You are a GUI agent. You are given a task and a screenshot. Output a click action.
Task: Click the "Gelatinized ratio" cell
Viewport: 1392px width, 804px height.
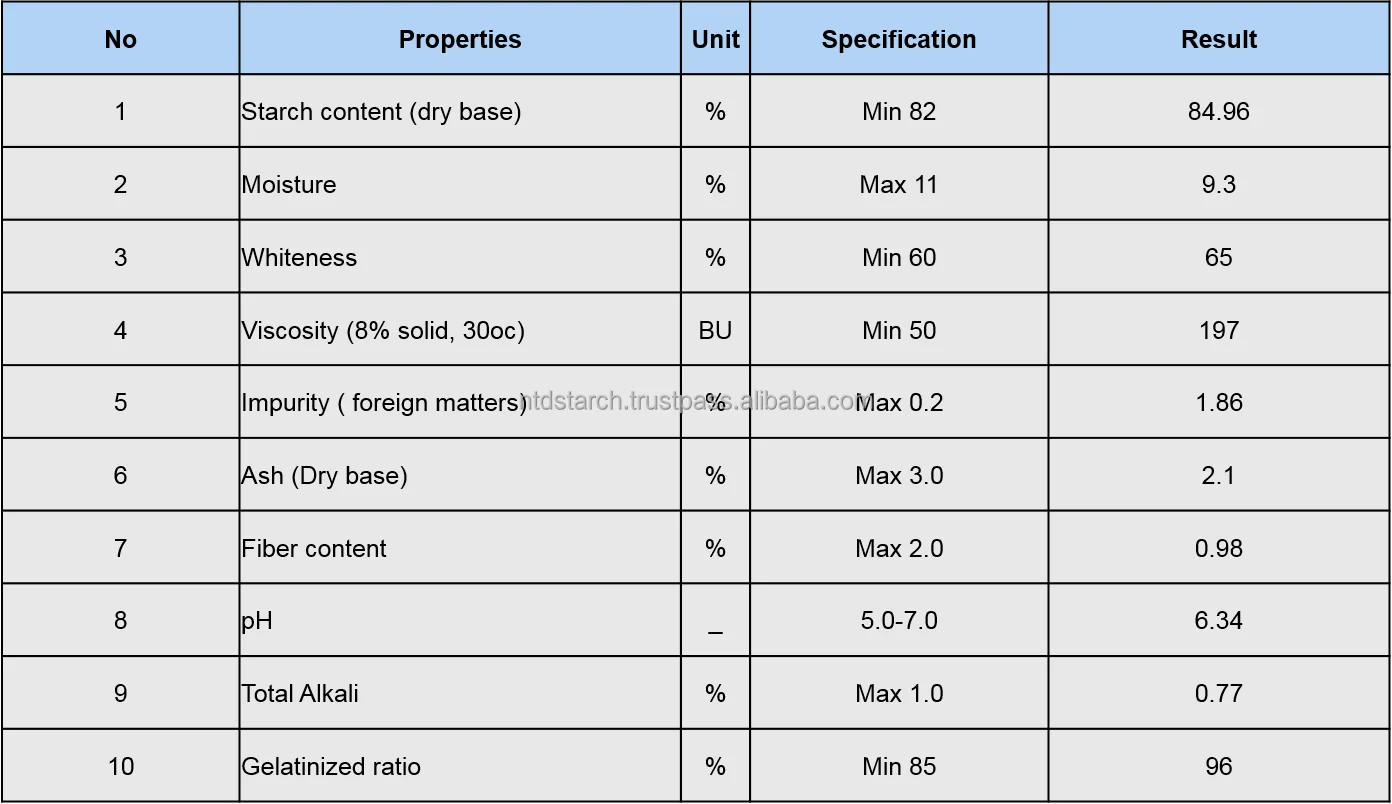331,767
